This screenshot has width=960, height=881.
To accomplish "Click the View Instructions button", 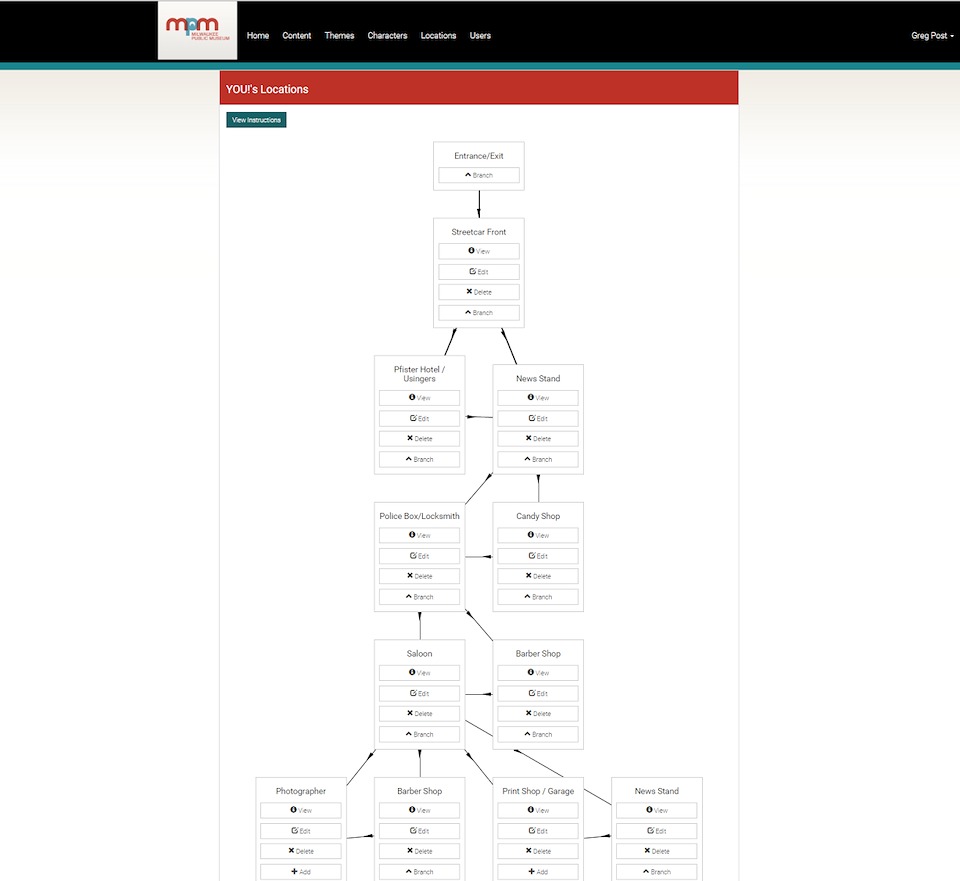I will [x=256, y=120].
